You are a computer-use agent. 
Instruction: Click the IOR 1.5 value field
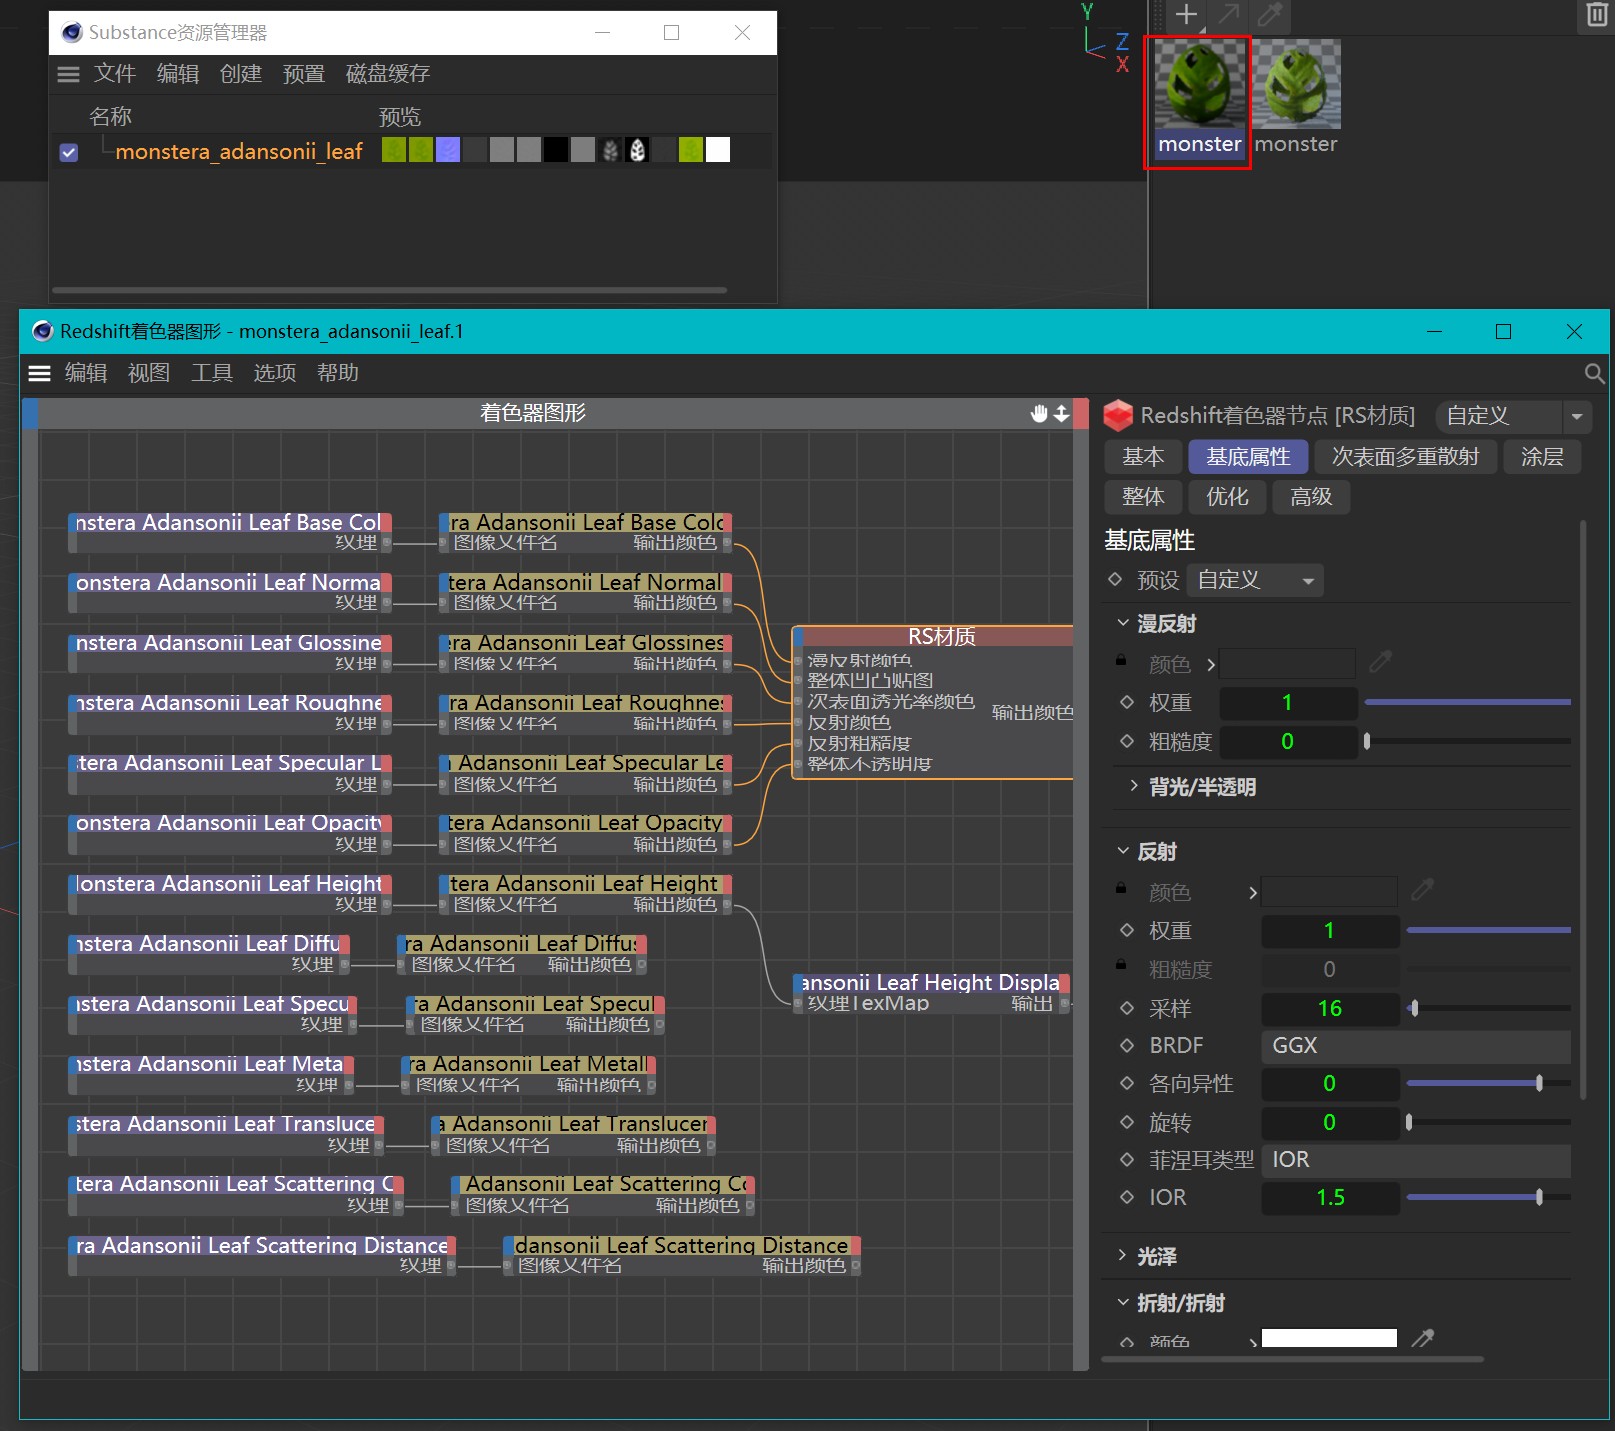click(1330, 1198)
